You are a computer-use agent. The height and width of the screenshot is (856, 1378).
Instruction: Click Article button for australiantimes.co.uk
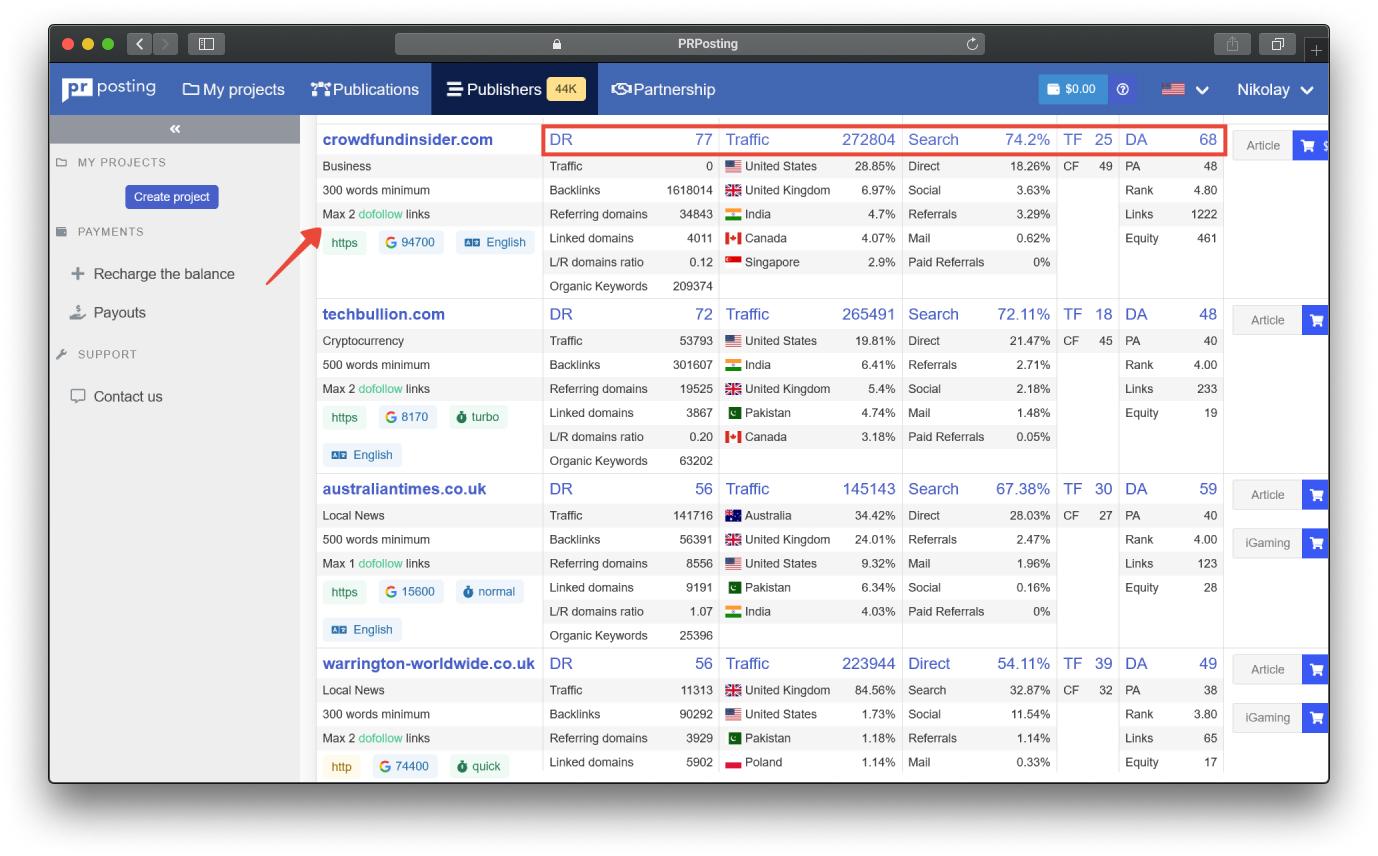(x=1268, y=495)
